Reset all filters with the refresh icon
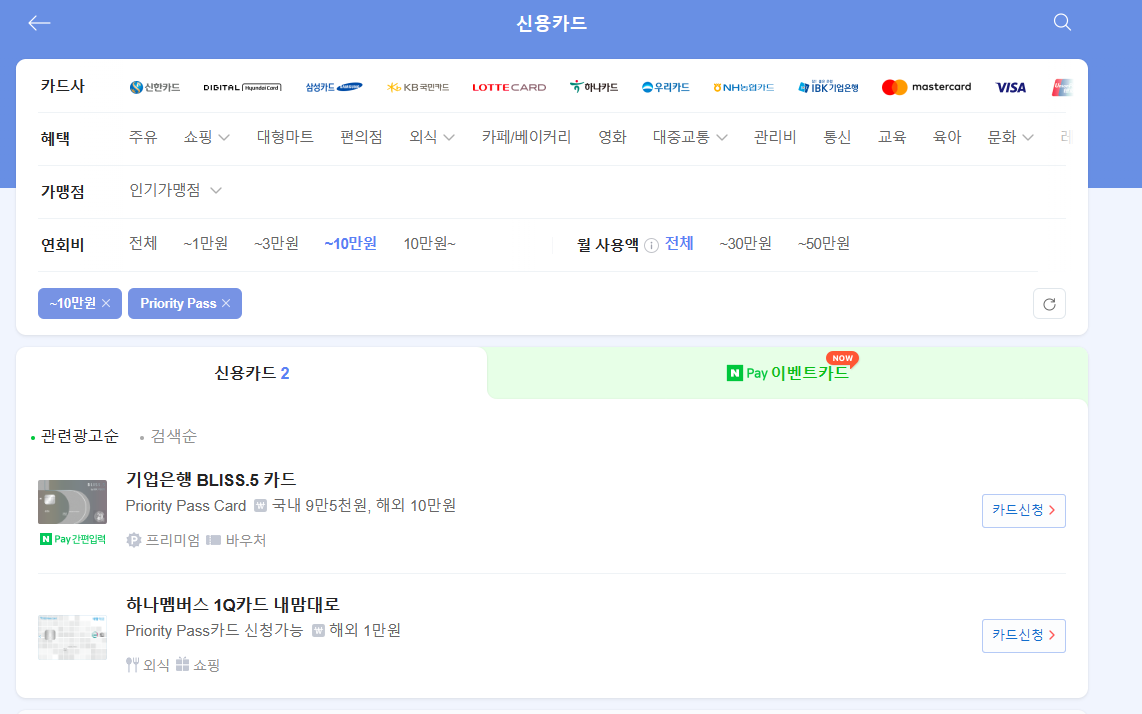The height and width of the screenshot is (714, 1142). [x=1049, y=304]
